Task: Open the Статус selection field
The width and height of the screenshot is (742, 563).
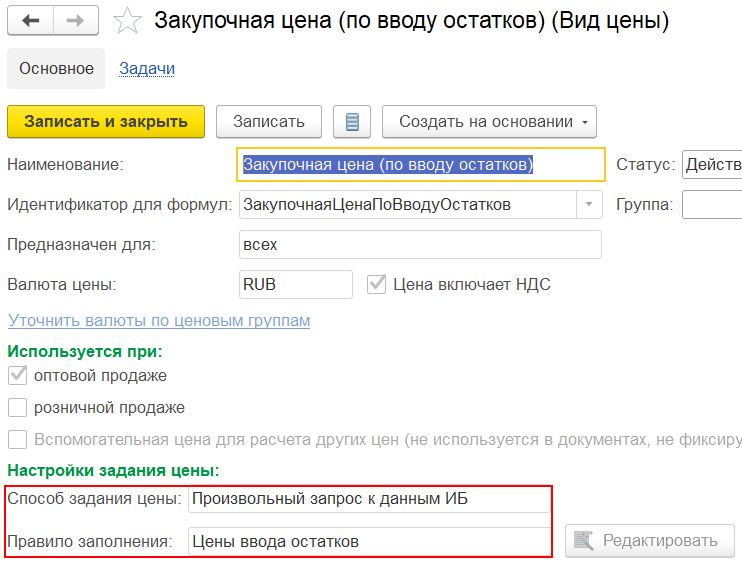Action: pos(711,165)
